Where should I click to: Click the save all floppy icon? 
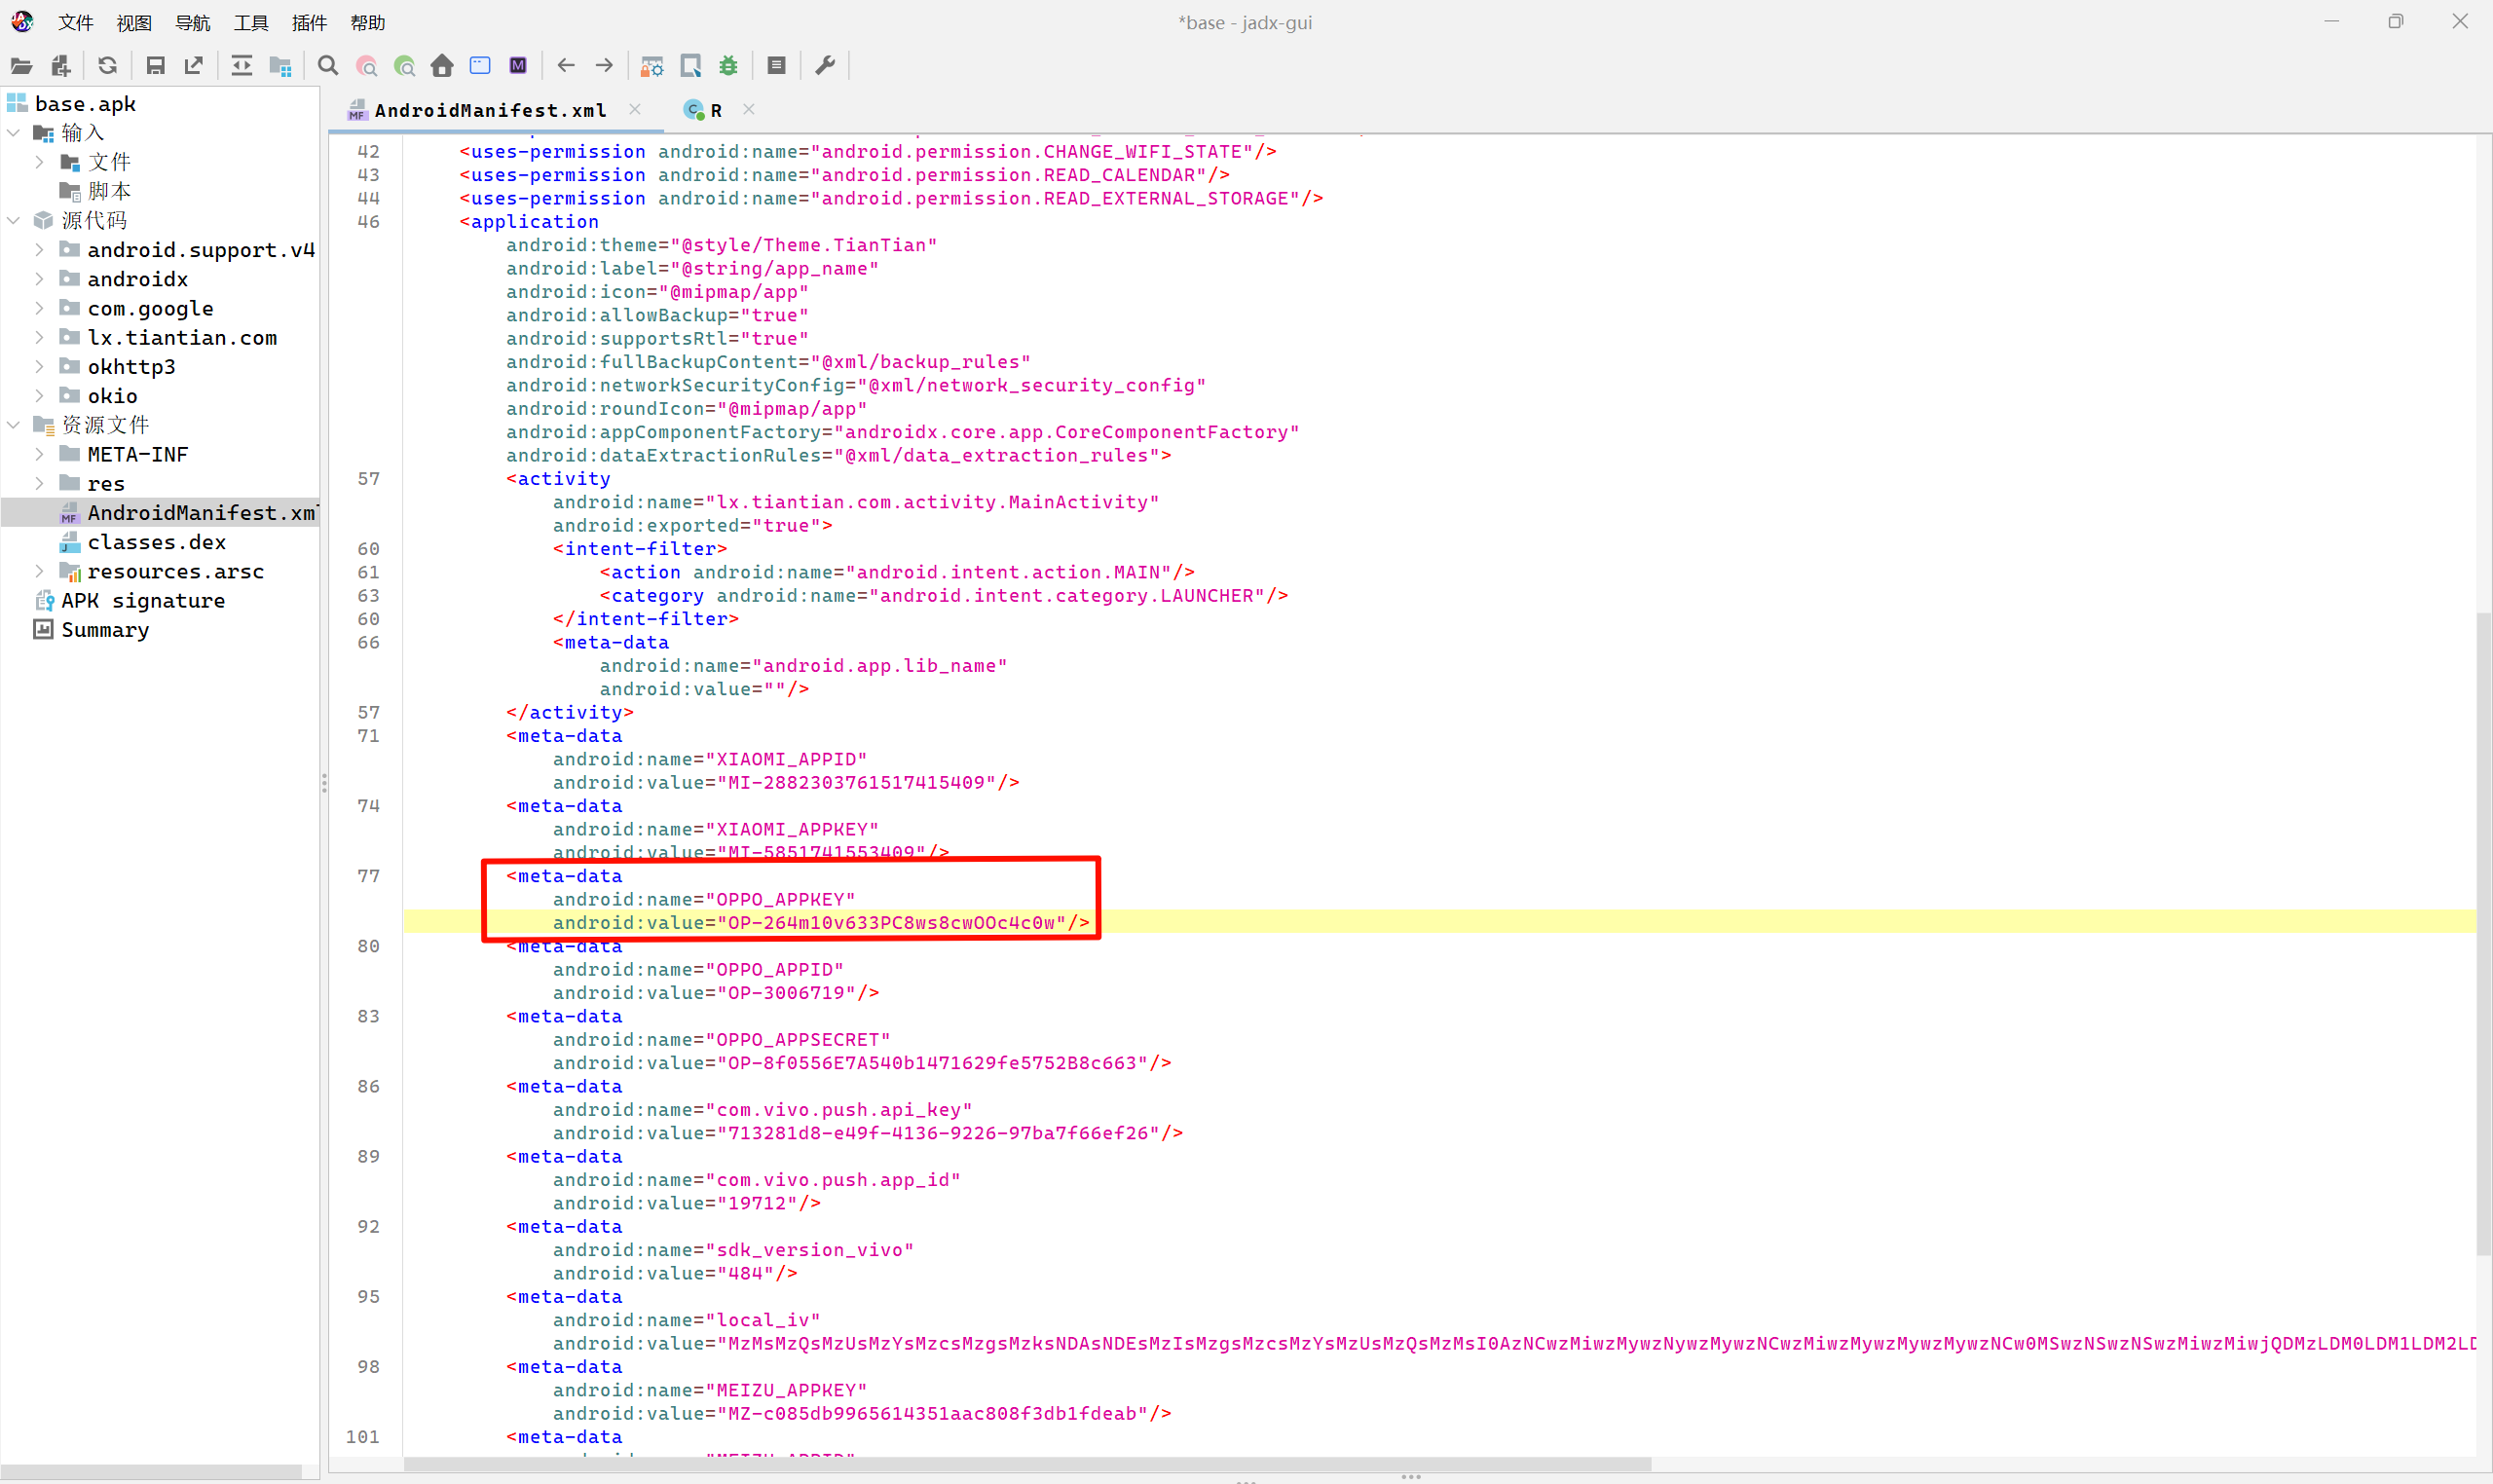(x=155, y=66)
